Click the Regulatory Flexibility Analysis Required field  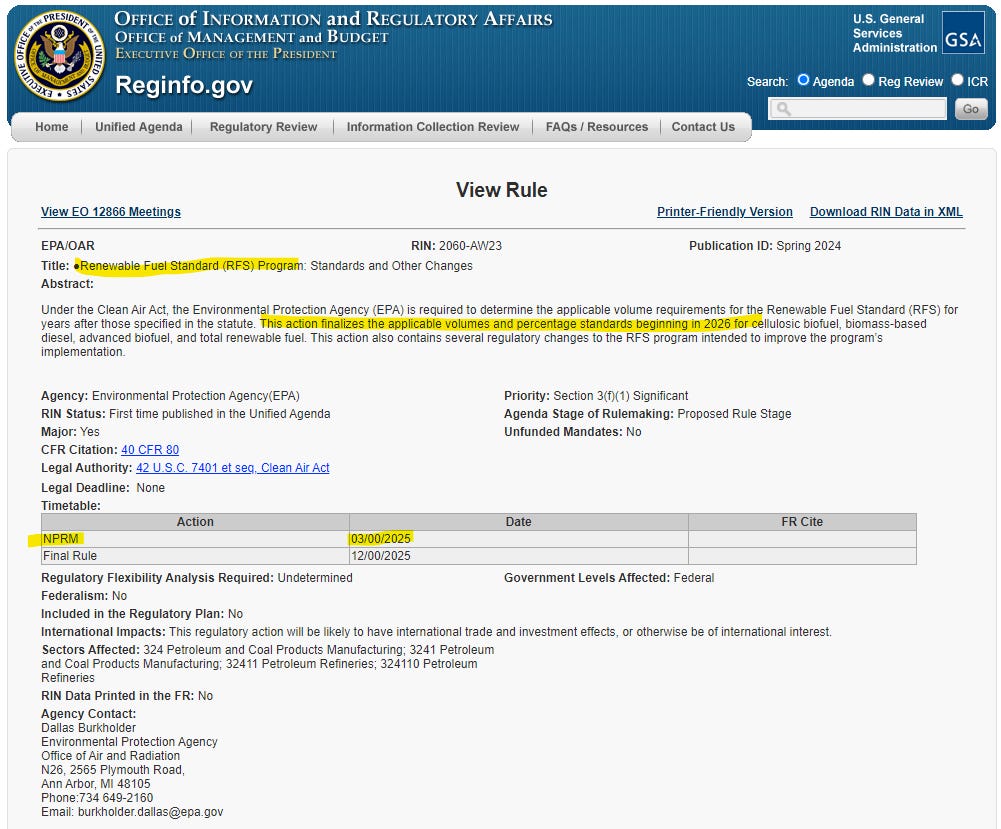point(197,578)
